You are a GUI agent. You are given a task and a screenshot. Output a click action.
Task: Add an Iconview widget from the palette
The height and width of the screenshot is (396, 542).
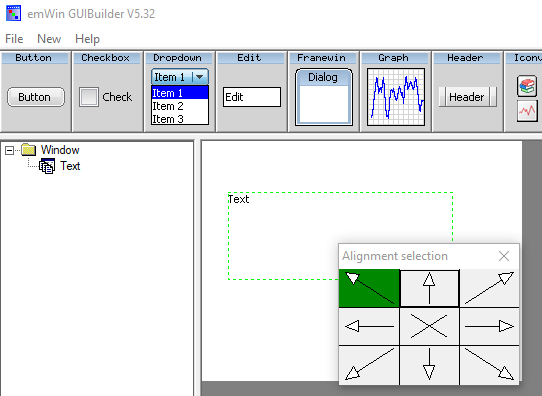point(524,92)
